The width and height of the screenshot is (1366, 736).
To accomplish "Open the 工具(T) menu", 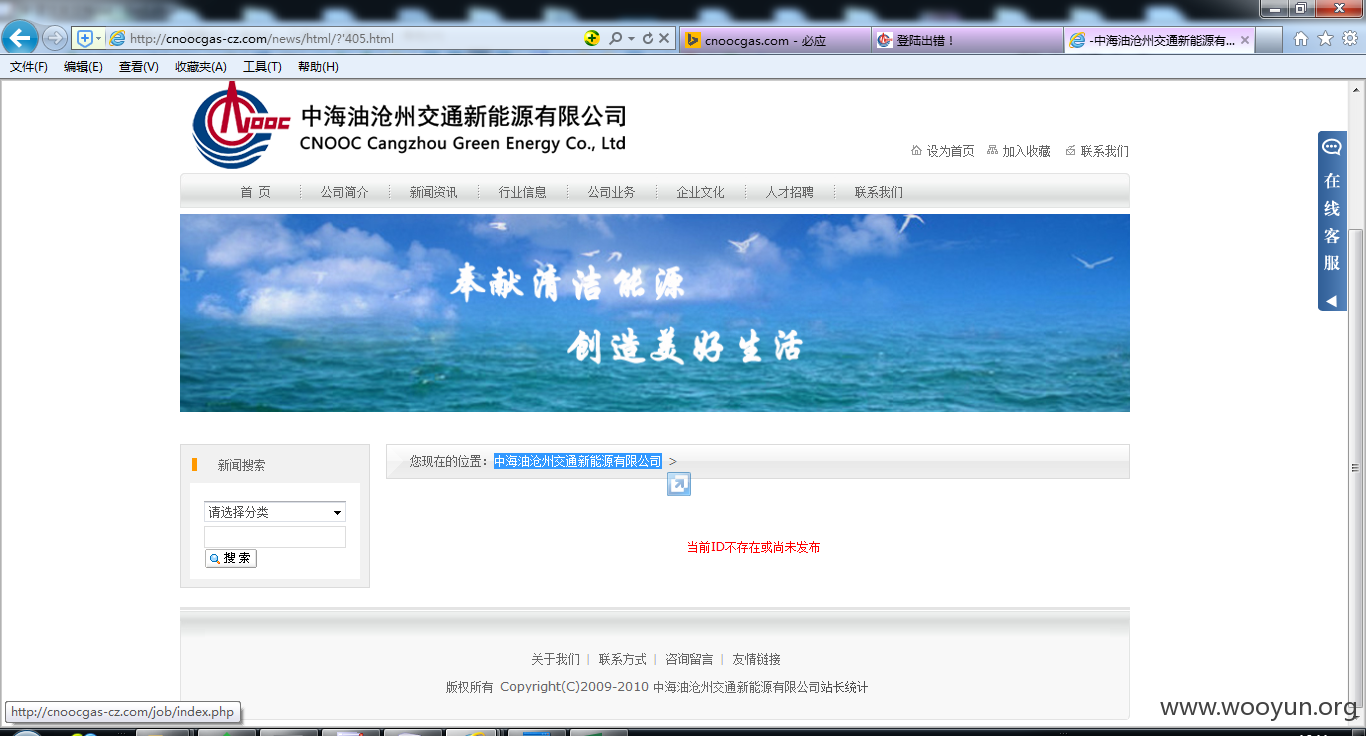I will [x=262, y=67].
